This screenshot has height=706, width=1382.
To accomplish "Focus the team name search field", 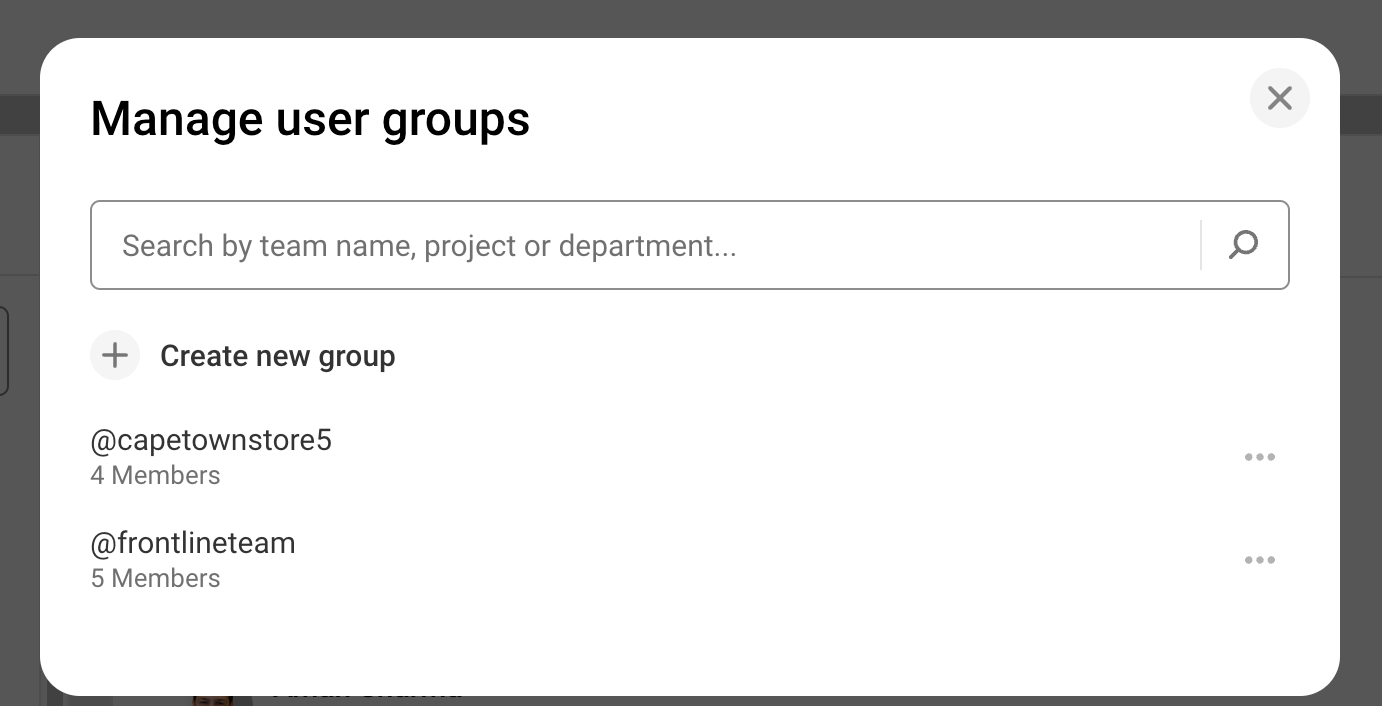I will tap(640, 246).
